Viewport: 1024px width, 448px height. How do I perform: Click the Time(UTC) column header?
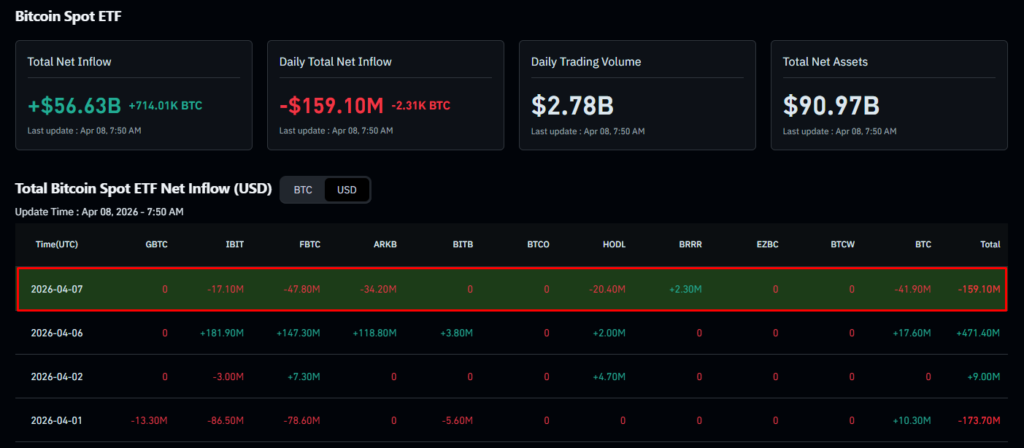57,244
